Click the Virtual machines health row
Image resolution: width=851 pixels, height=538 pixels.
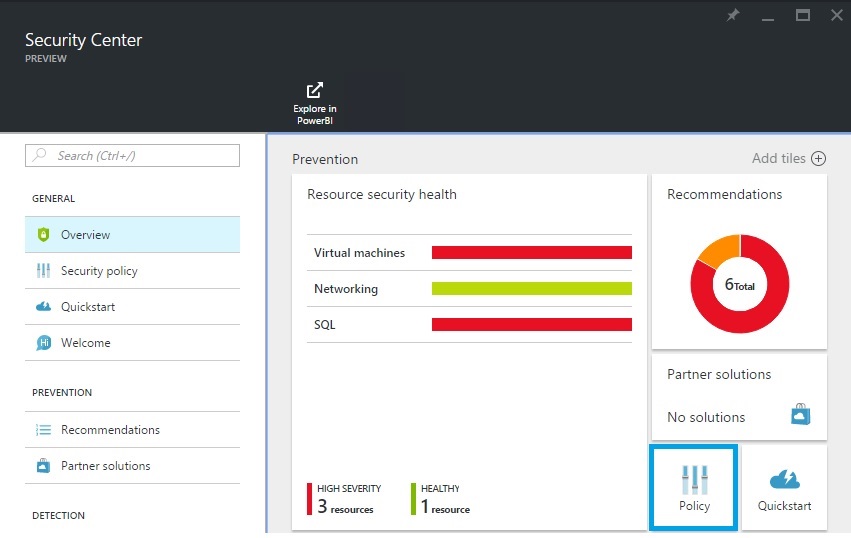[469, 253]
